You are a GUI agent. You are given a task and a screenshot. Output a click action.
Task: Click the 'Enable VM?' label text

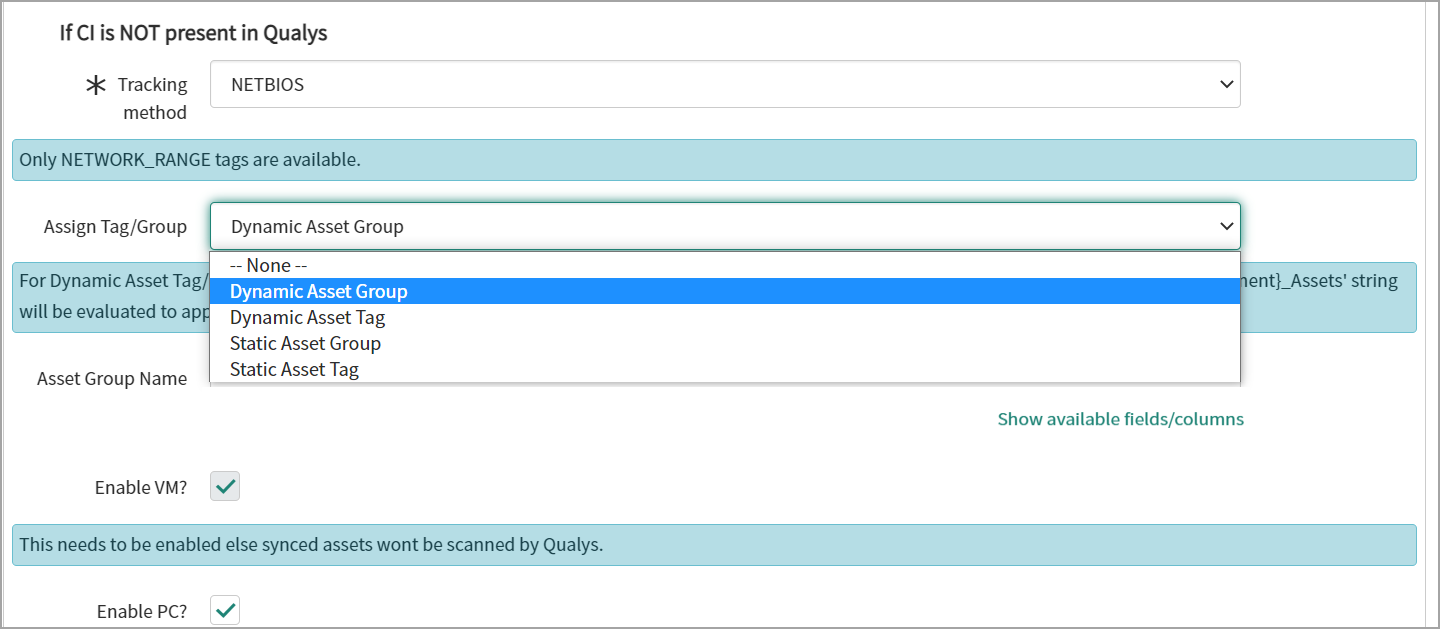[x=140, y=488]
